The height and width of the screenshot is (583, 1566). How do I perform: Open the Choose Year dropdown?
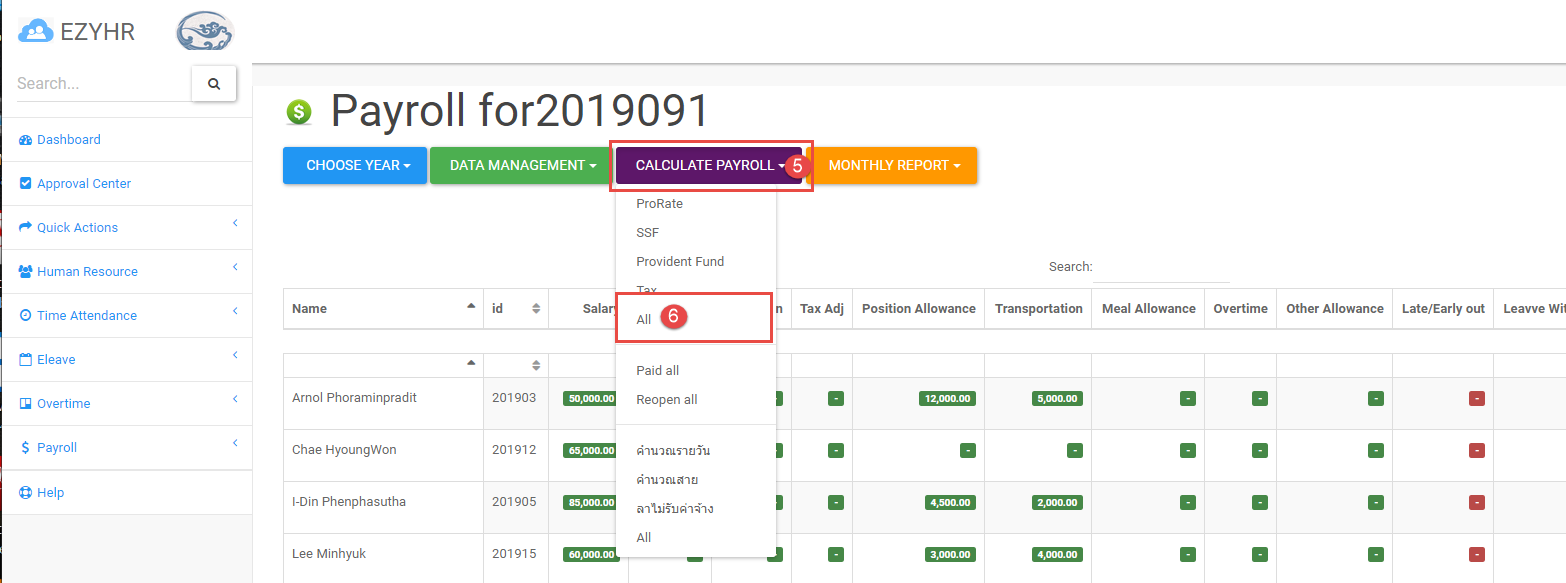[354, 166]
